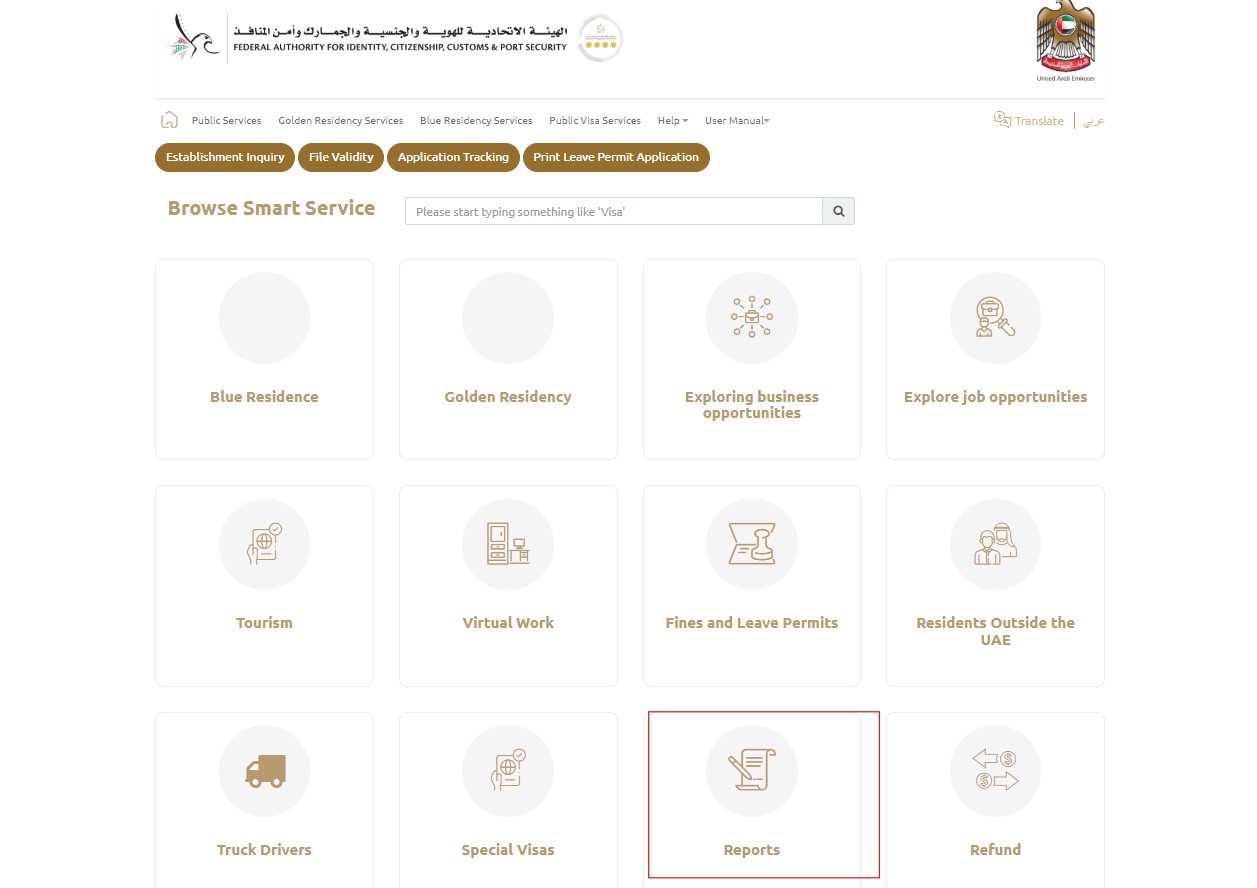
Task: Switch language using the عربي link
Action: click(x=1093, y=121)
